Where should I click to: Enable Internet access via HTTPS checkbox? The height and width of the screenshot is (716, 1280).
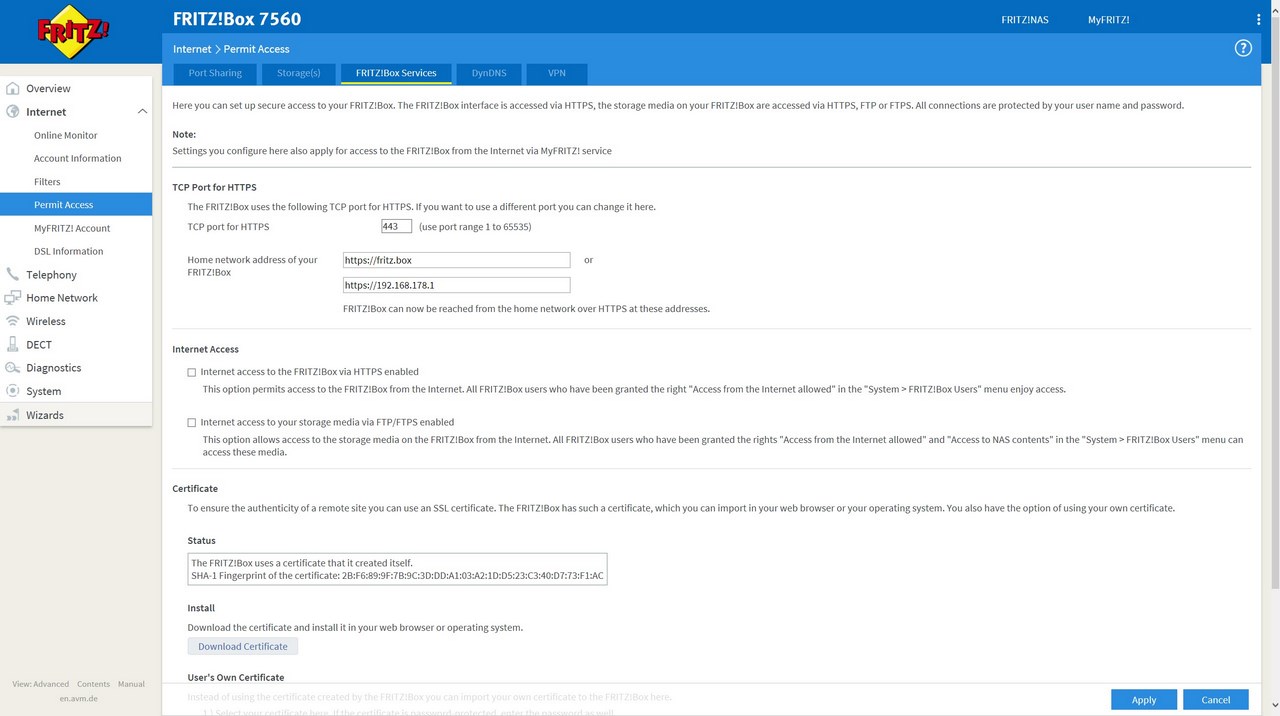click(x=192, y=372)
